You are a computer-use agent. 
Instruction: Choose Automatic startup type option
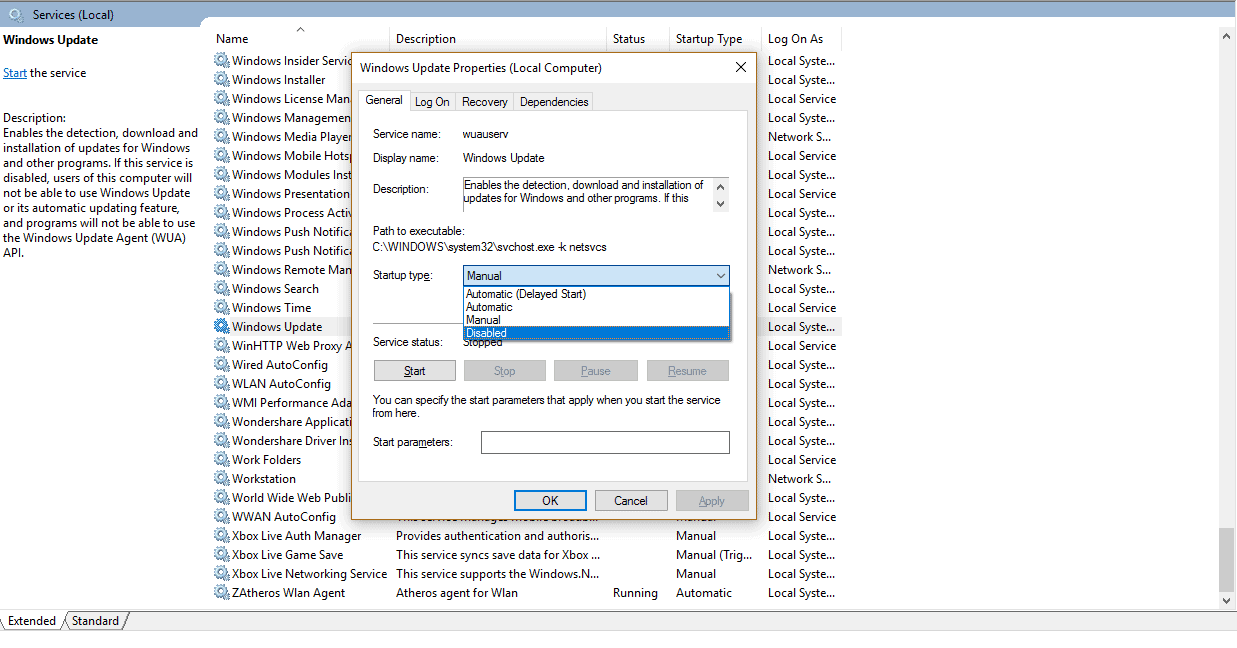click(596, 307)
